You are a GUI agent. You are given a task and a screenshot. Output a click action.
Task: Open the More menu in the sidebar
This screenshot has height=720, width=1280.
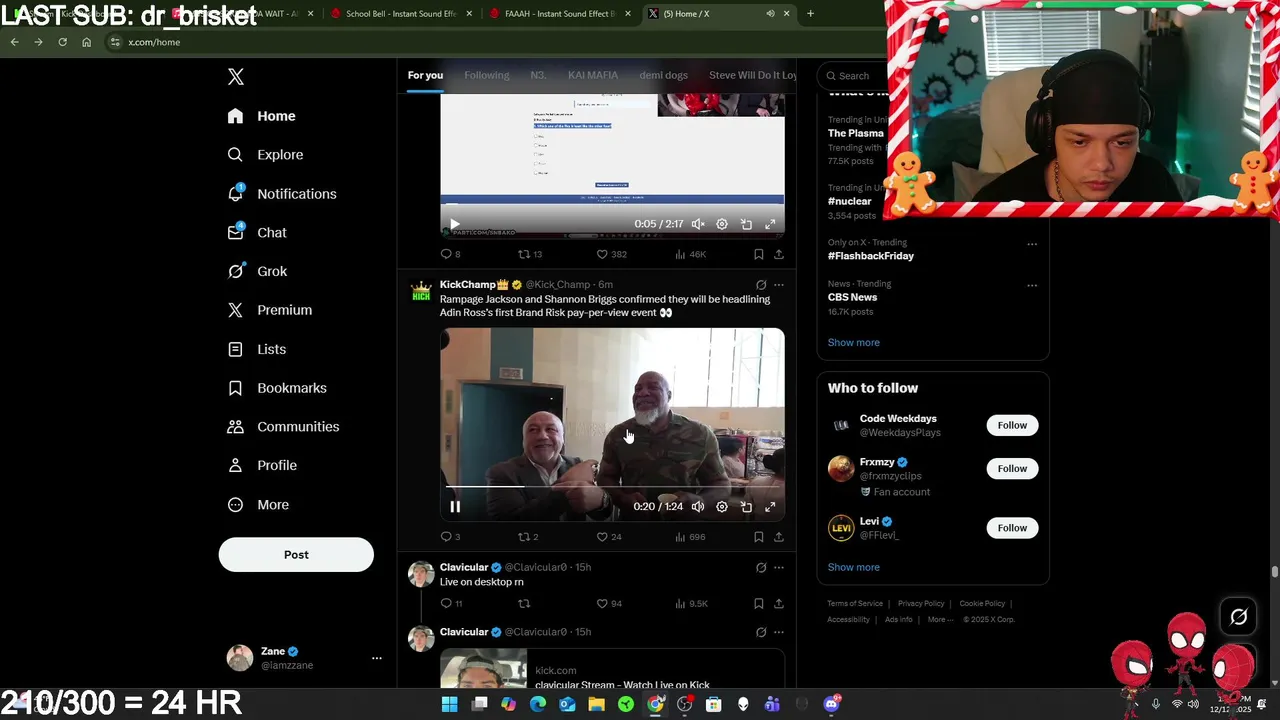(x=257, y=505)
